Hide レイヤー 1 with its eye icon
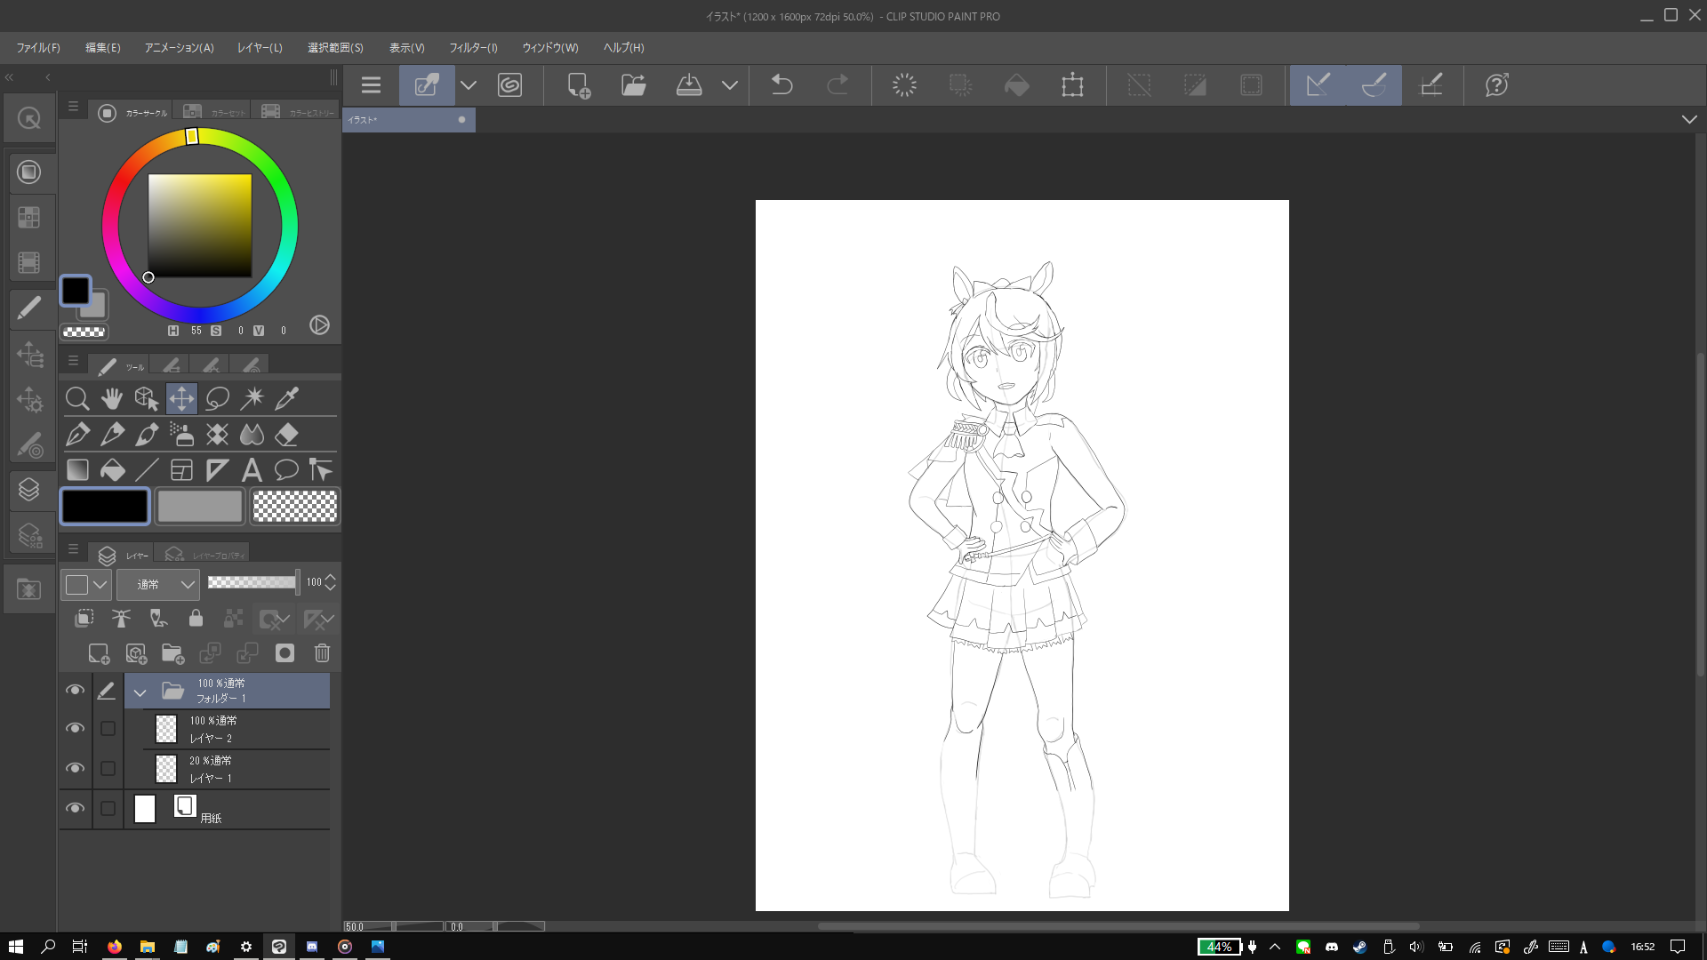The image size is (1707, 960). (x=75, y=769)
